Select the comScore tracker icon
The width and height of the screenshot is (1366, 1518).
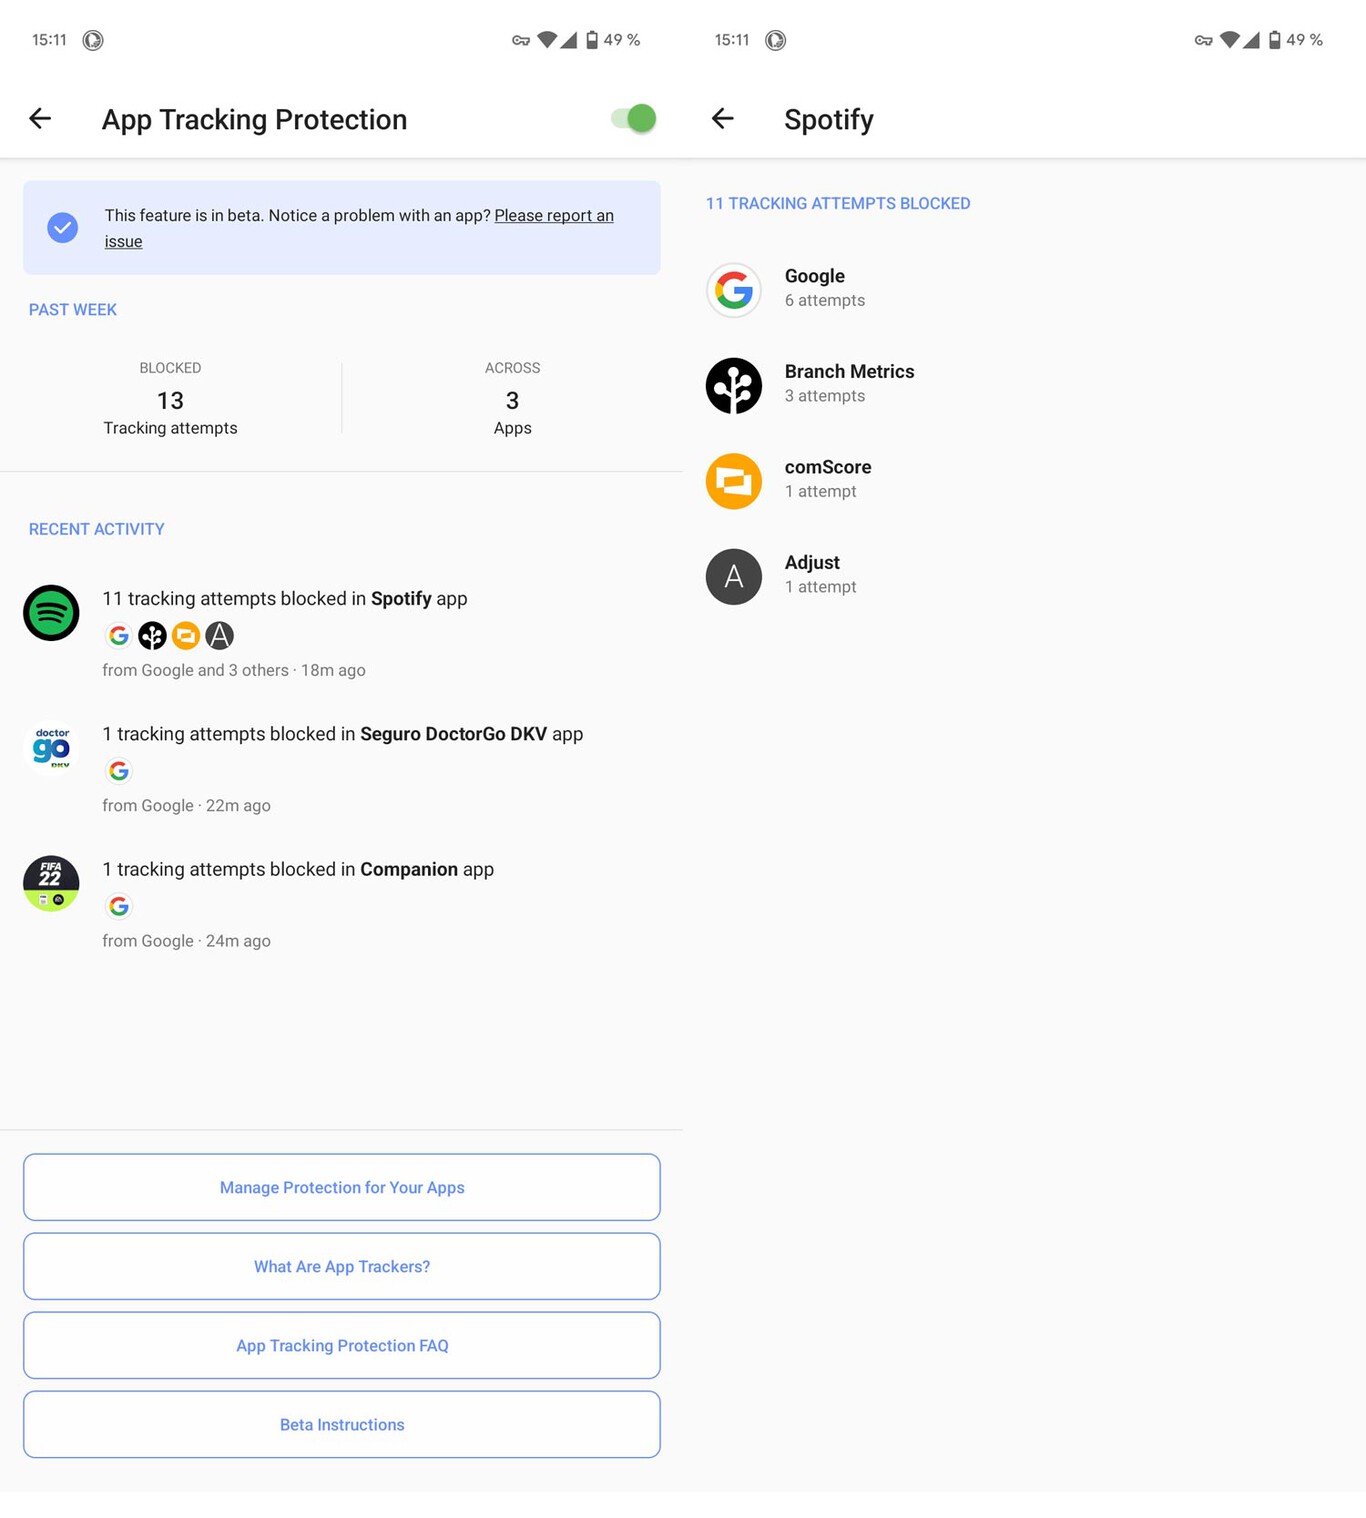point(733,481)
